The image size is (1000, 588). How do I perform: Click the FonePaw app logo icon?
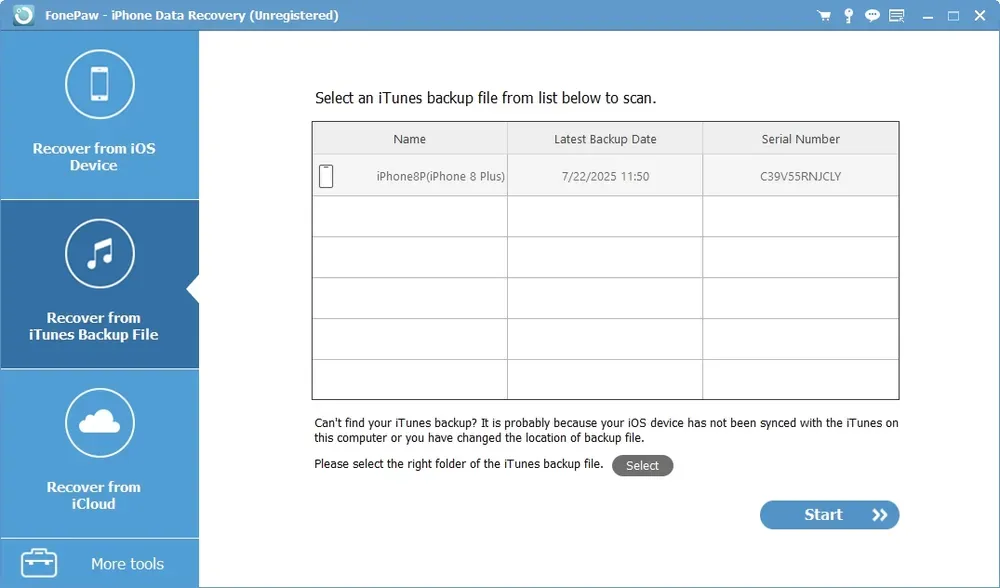(23, 16)
